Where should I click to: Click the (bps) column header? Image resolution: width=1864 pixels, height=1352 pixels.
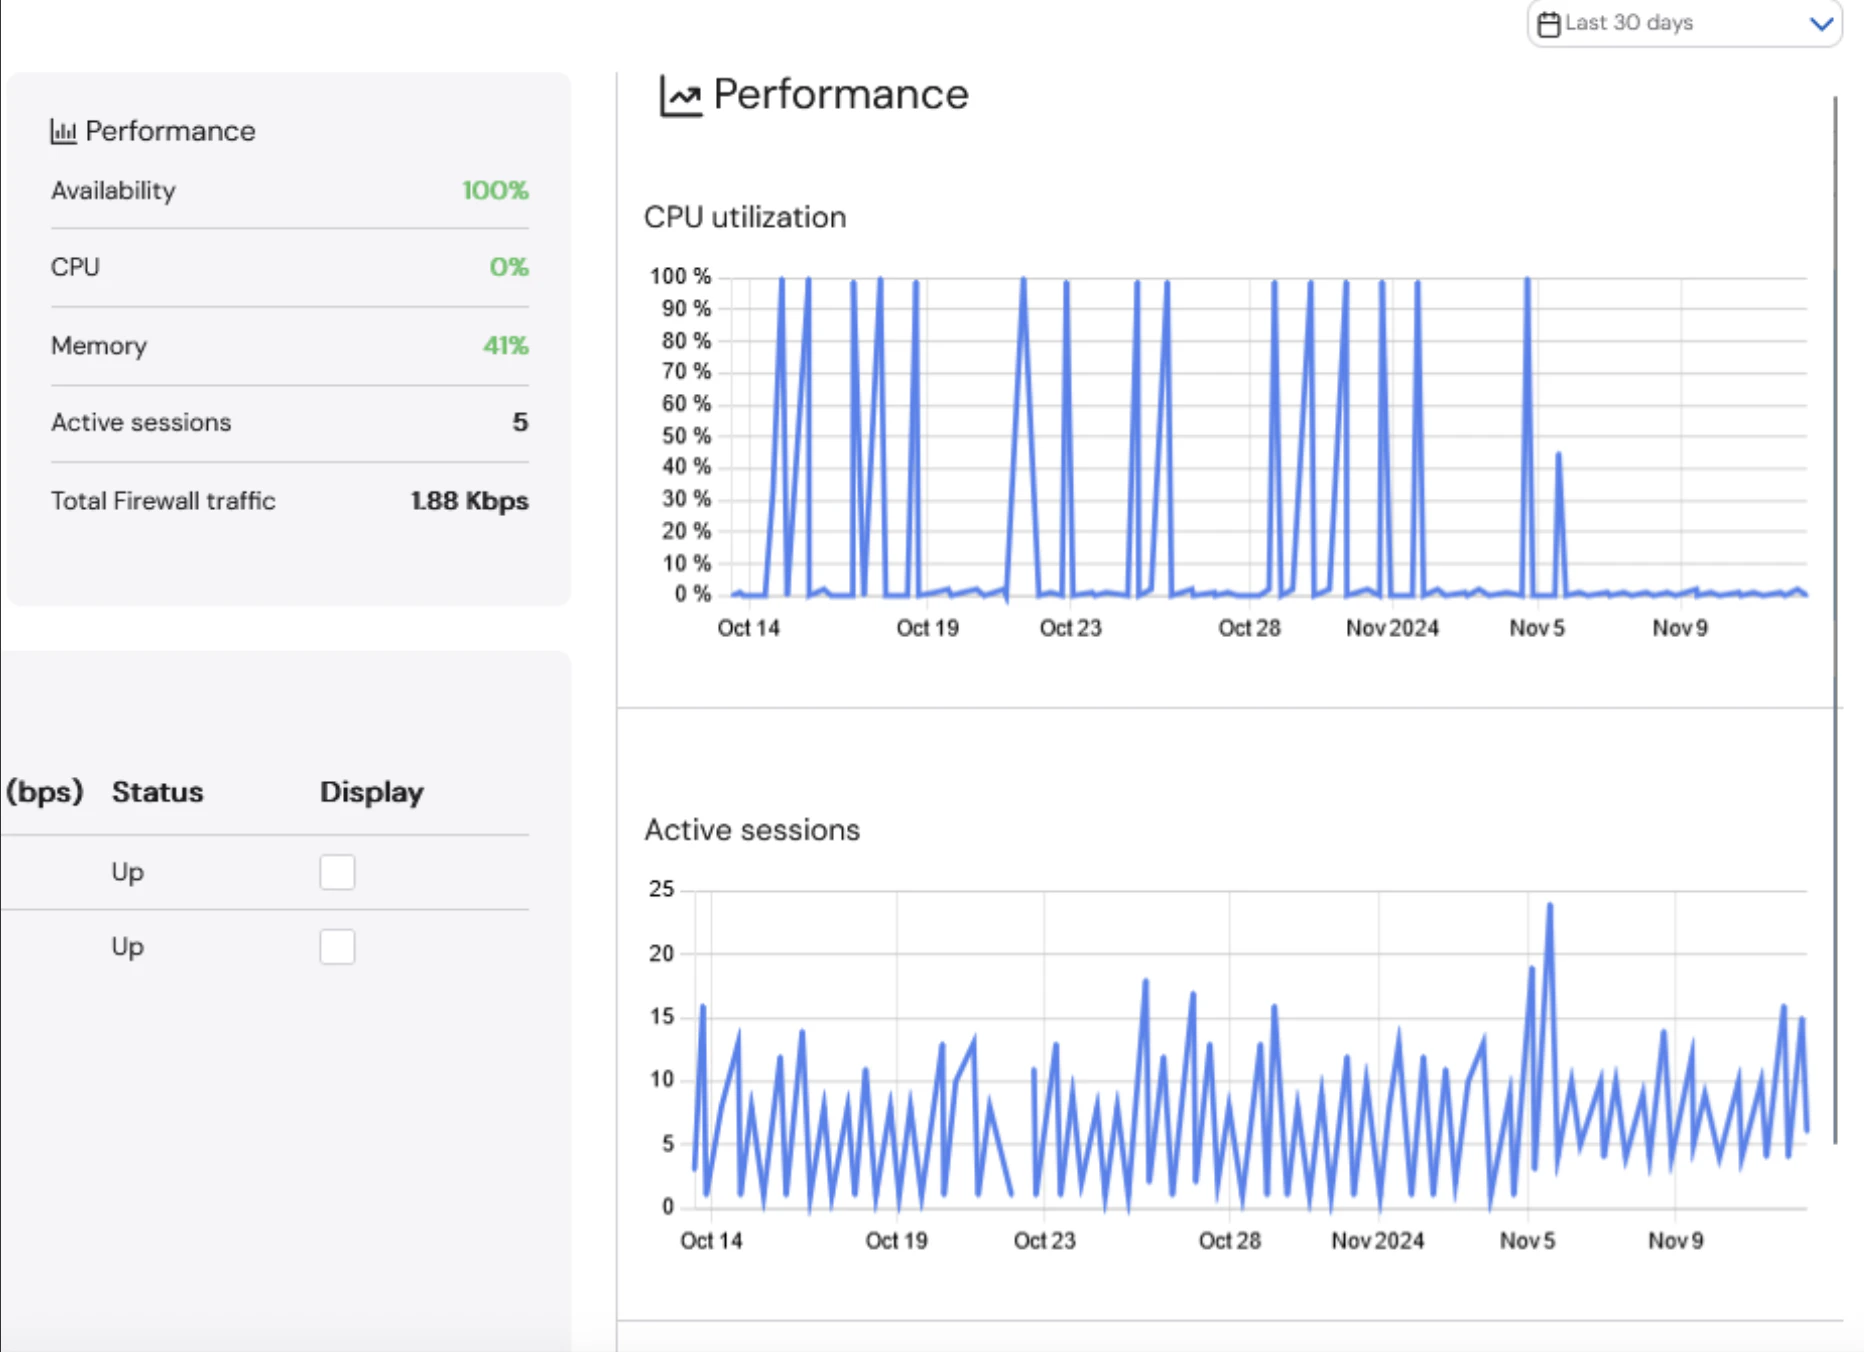44,792
